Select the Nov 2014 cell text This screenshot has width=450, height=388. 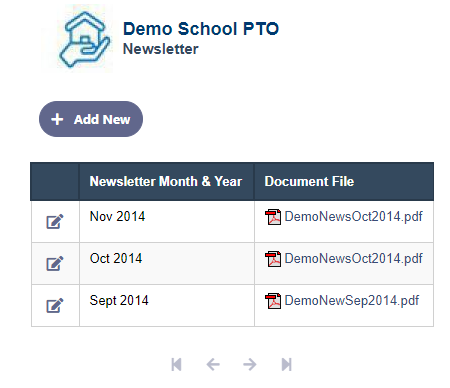coord(117,217)
